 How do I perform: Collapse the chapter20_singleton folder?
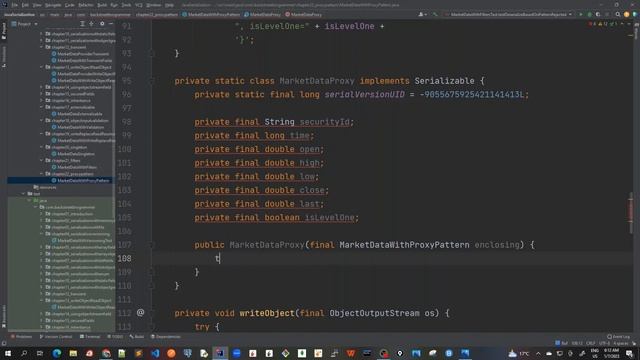point(42,147)
